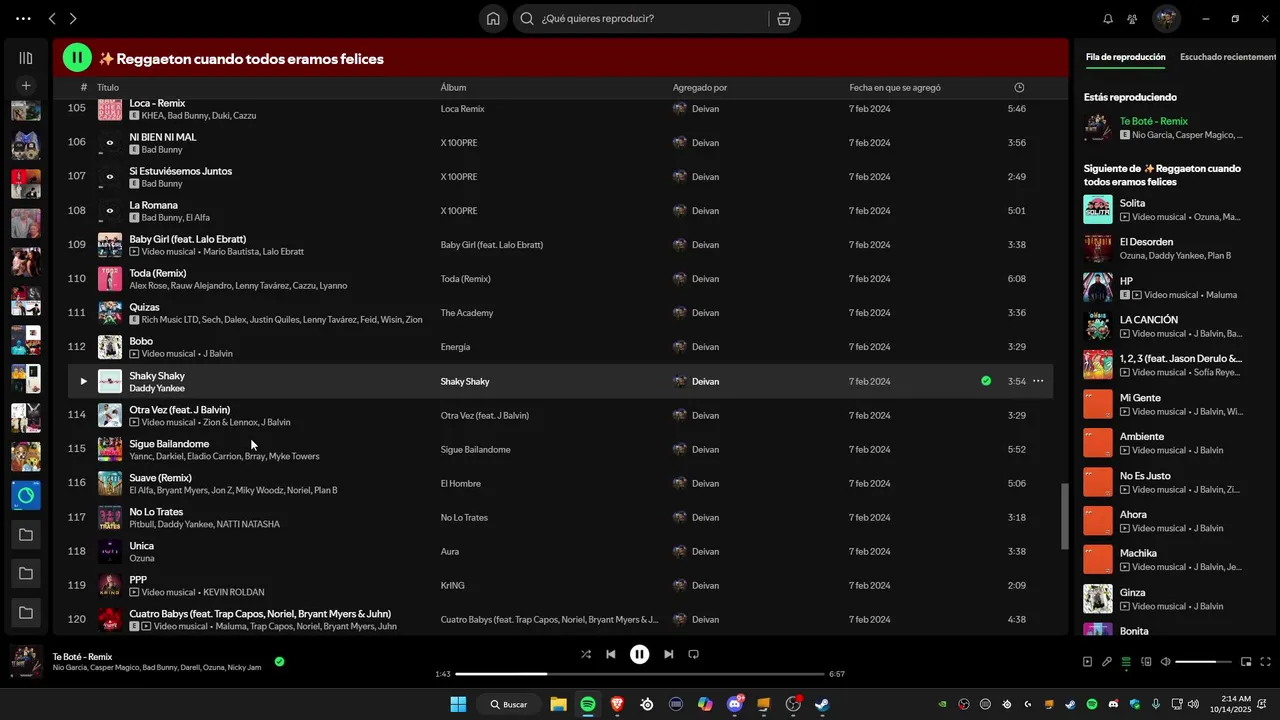Adjust the volume slider

tap(1203, 662)
